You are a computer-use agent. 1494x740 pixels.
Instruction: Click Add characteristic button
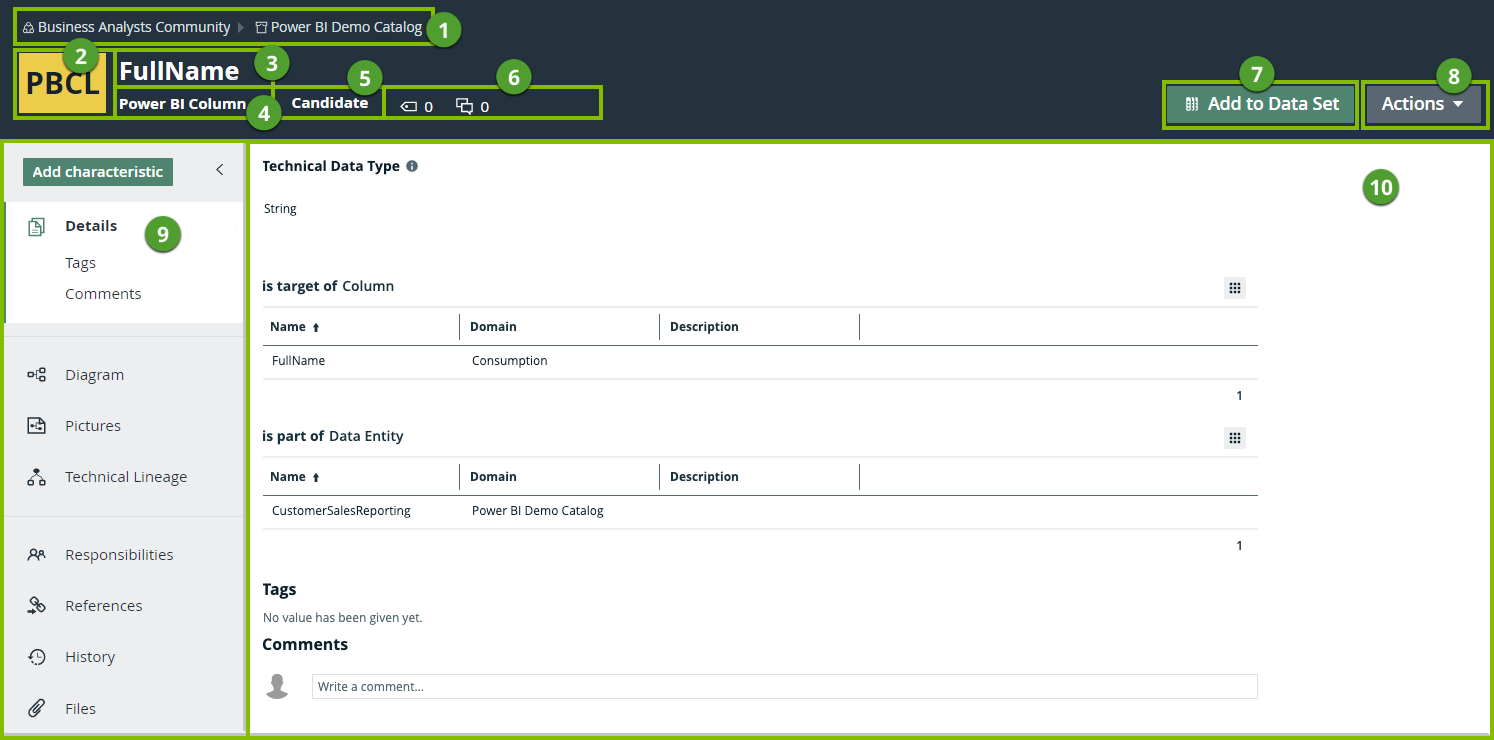pyautogui.click(x=98, y=172)
